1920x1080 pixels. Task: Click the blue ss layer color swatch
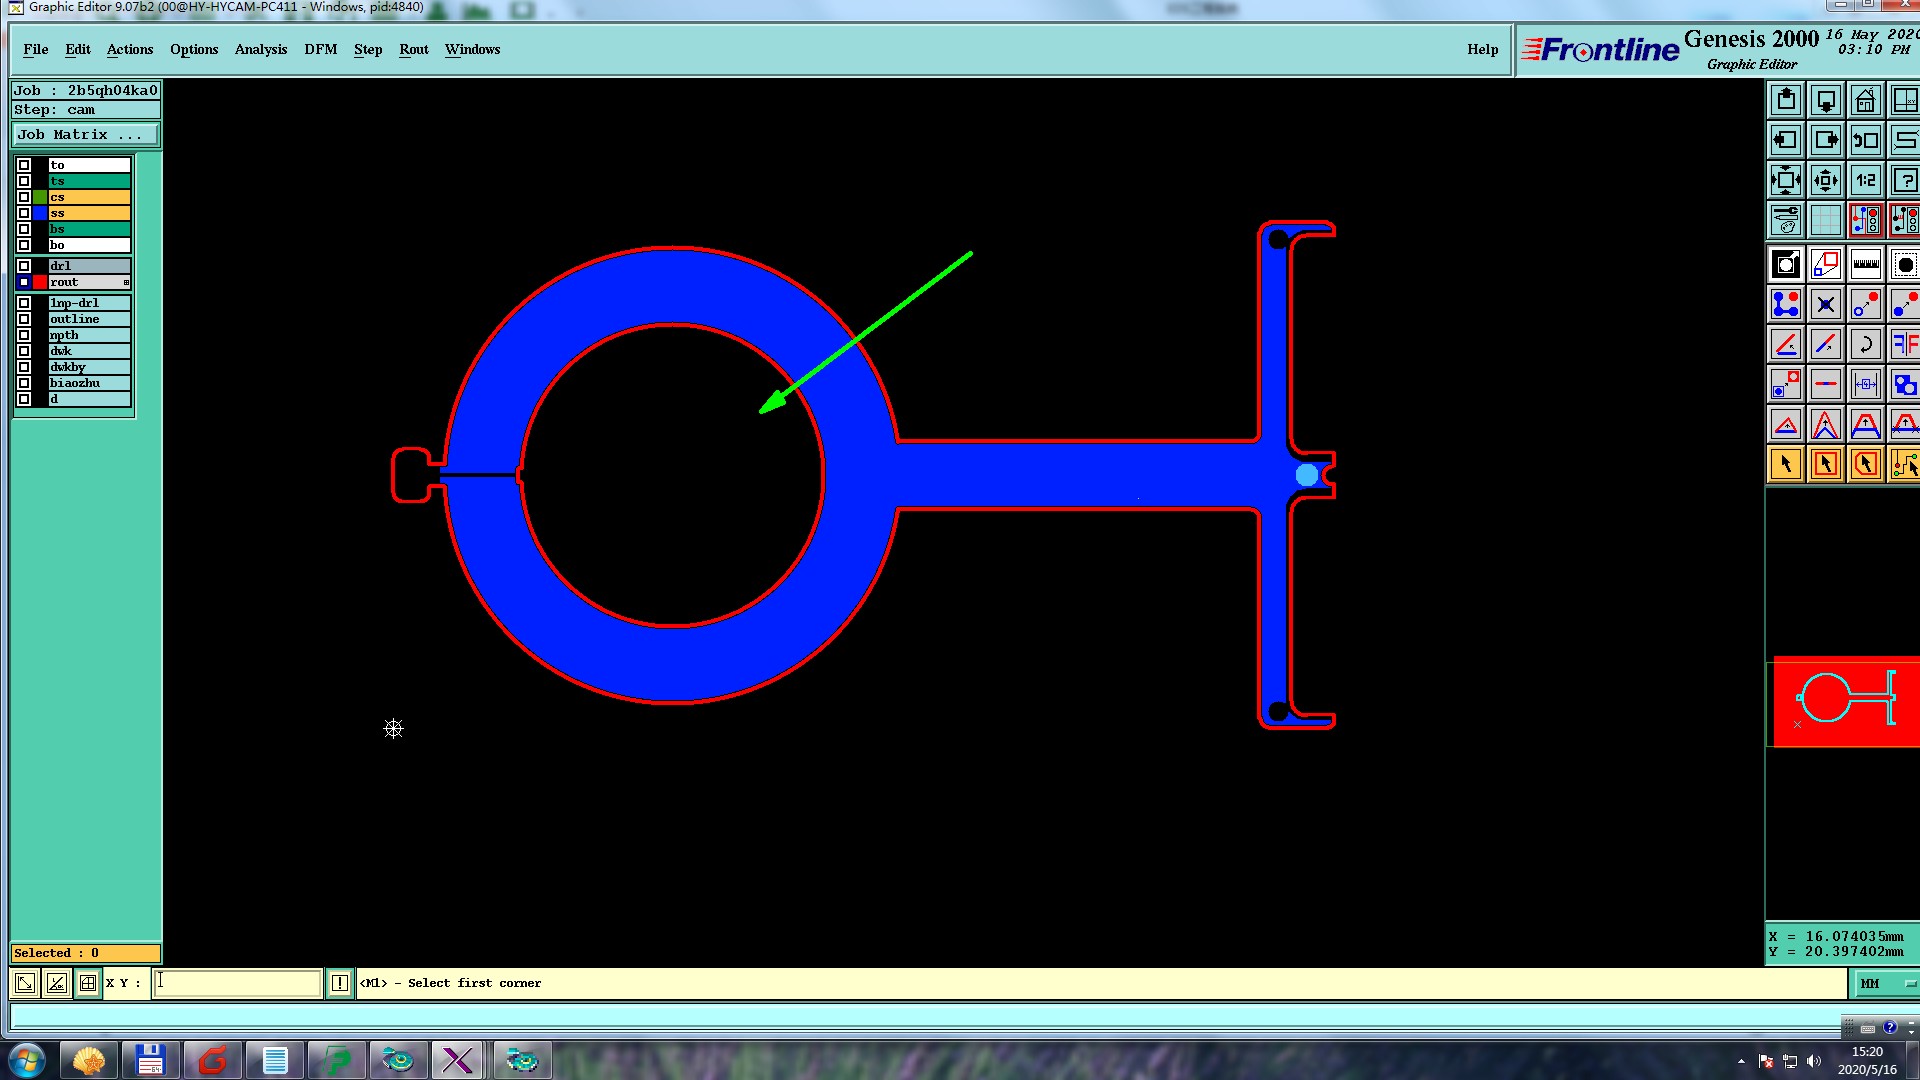click(x=40, y=213)
